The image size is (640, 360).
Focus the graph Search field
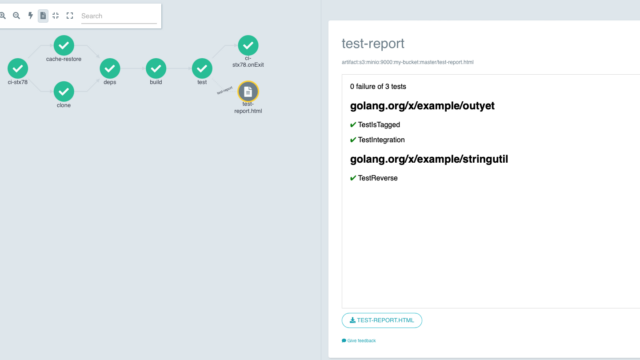point(119,16)
